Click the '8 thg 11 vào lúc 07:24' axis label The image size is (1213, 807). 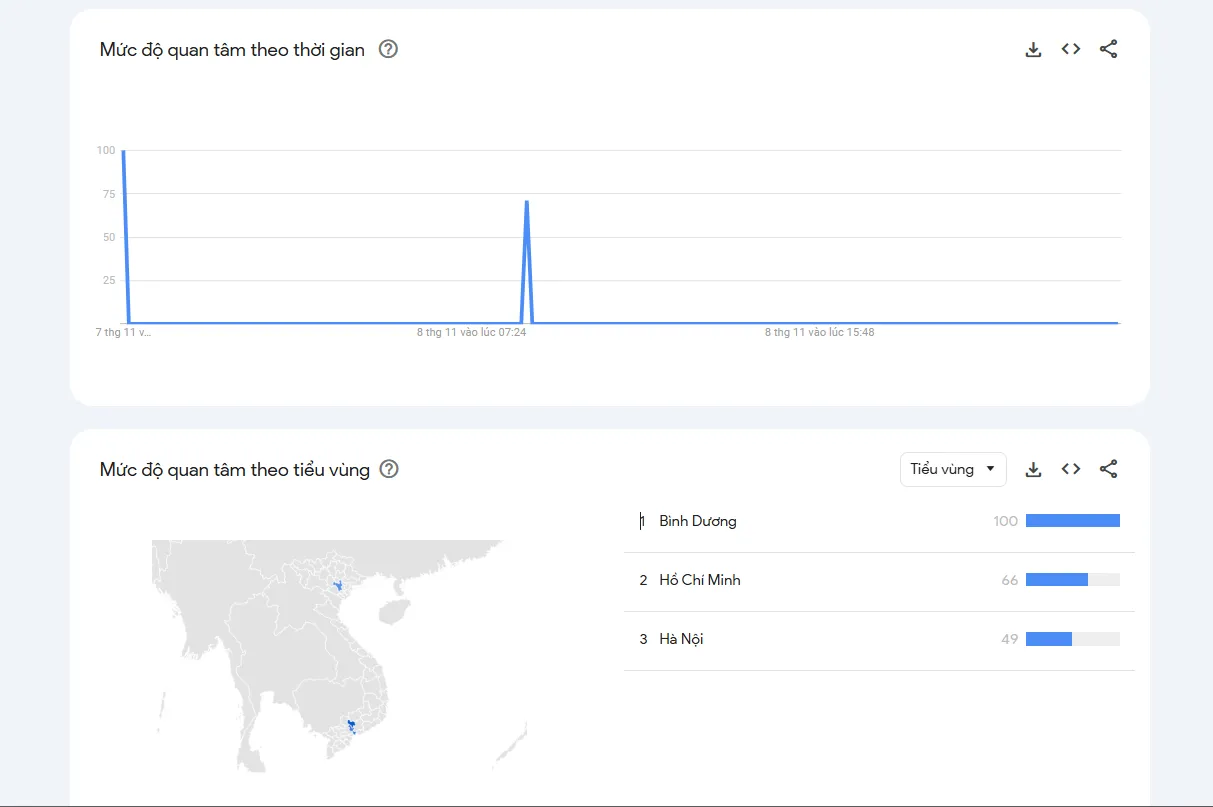click(x=471, y=331)
